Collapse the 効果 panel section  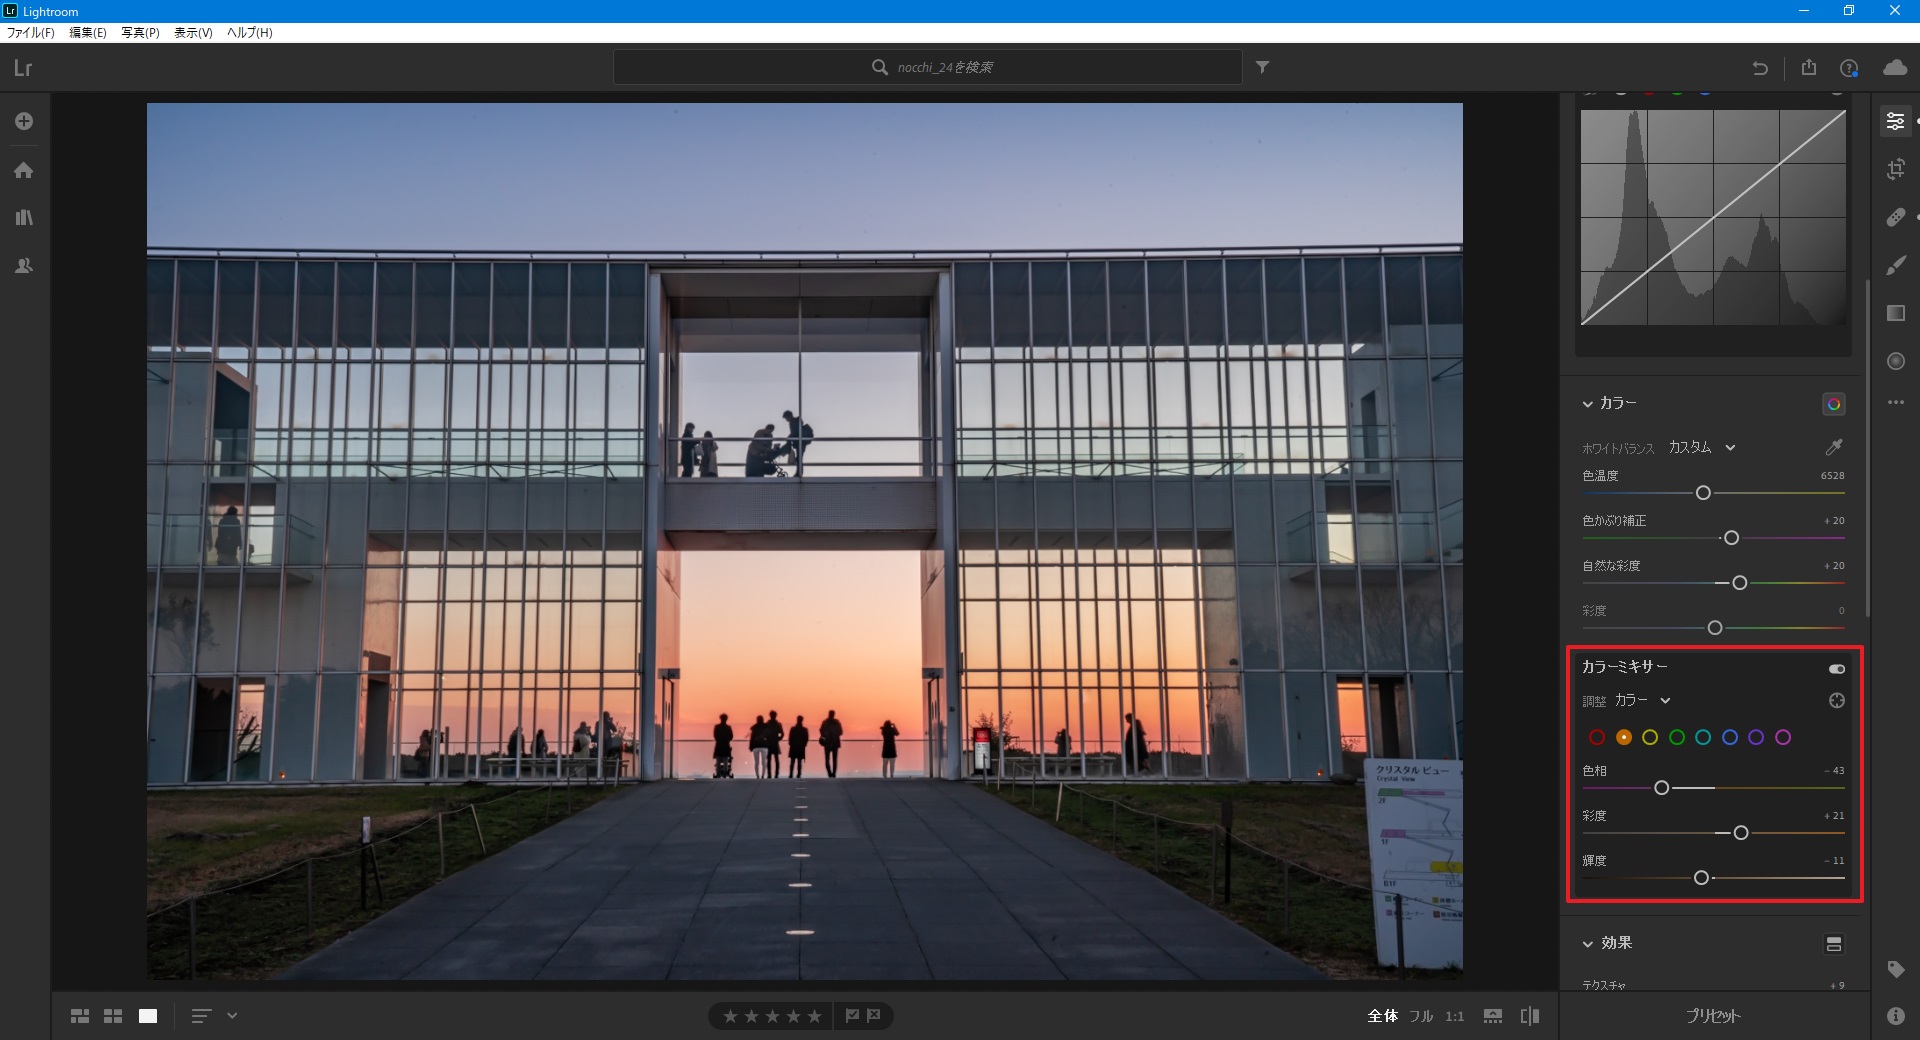point(1587,943)
